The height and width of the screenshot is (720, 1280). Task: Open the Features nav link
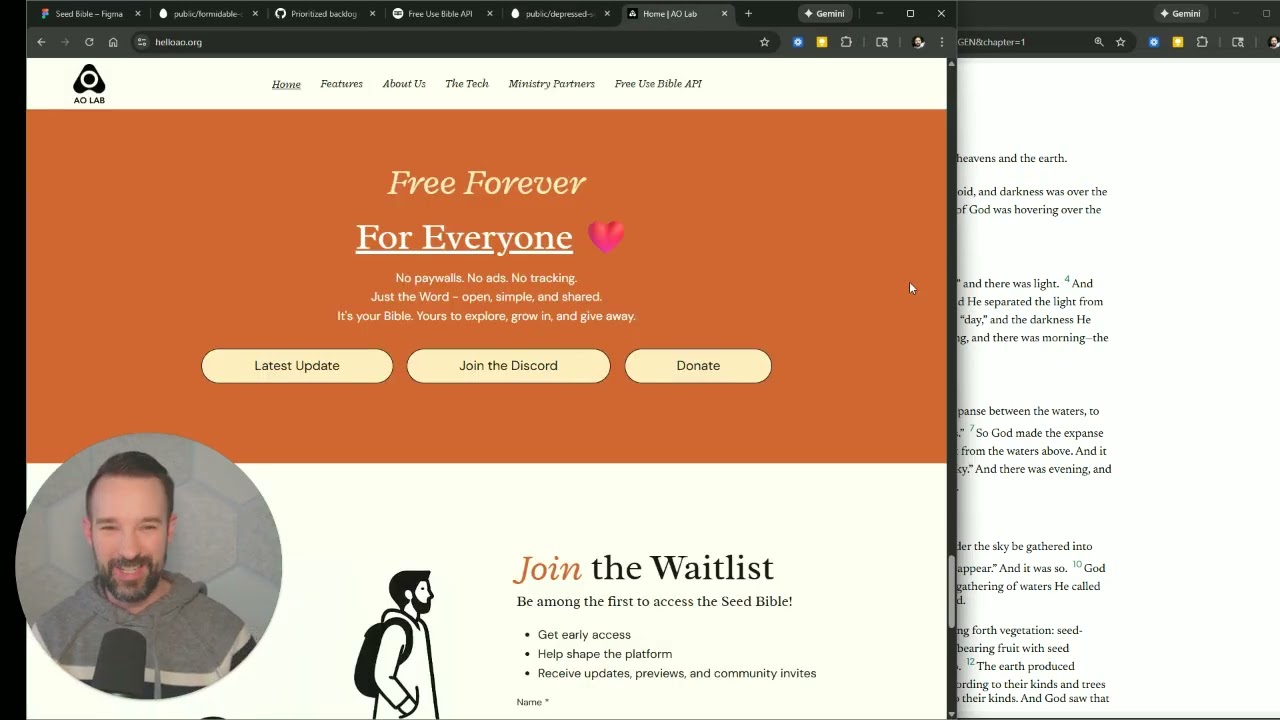pyautogui.click(x=341, y=84)
